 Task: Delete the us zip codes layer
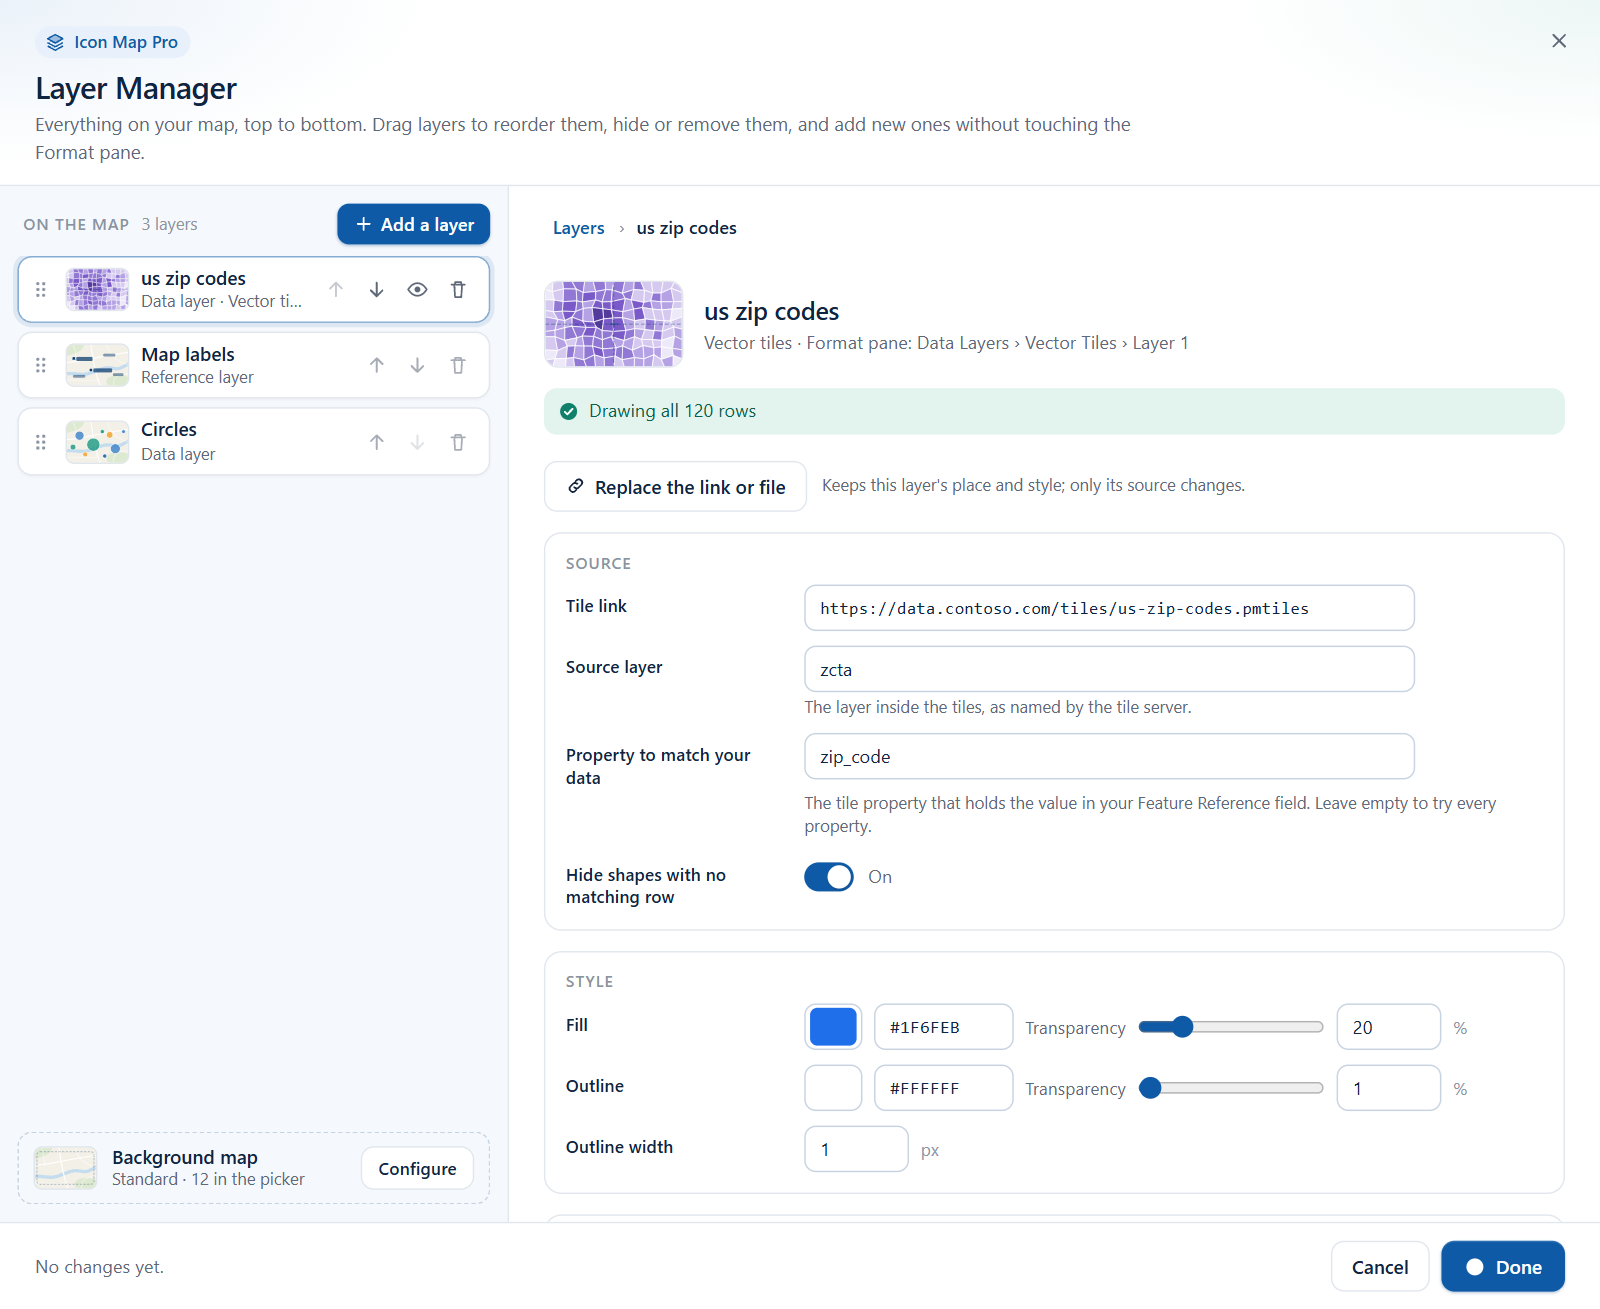click(x=458, y=290)
